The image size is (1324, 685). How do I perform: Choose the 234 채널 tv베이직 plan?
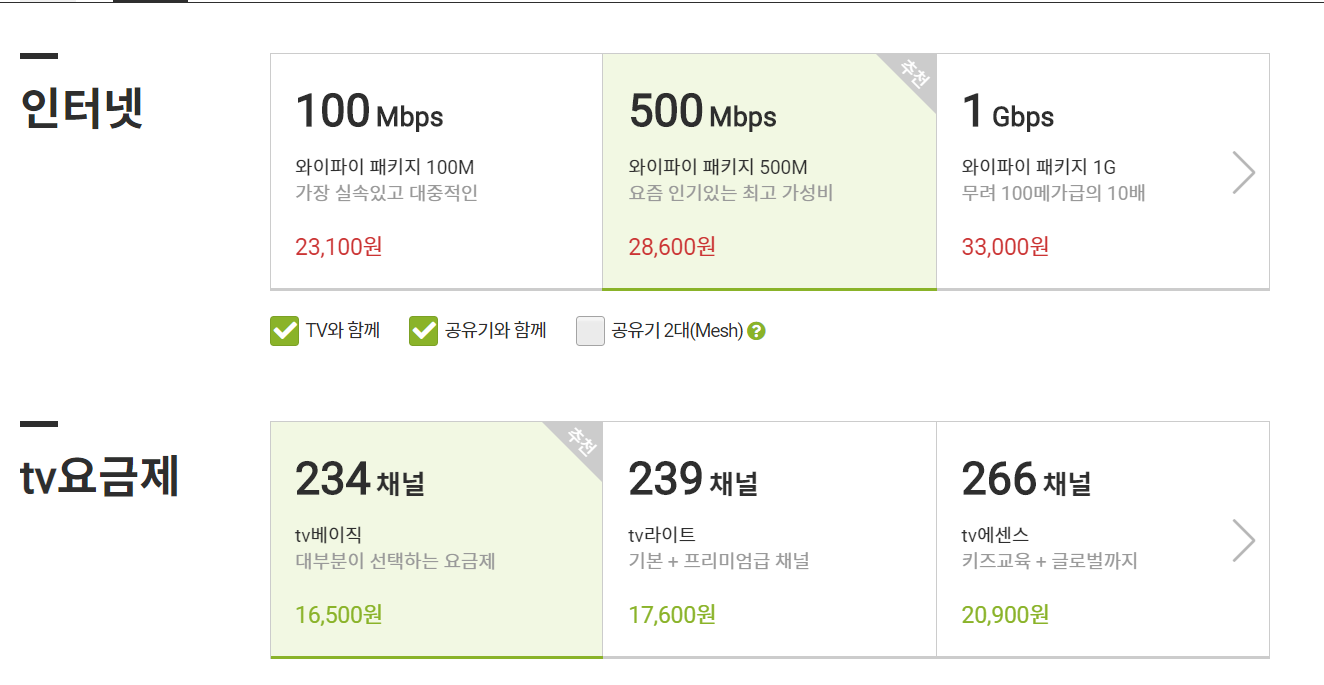436,539
